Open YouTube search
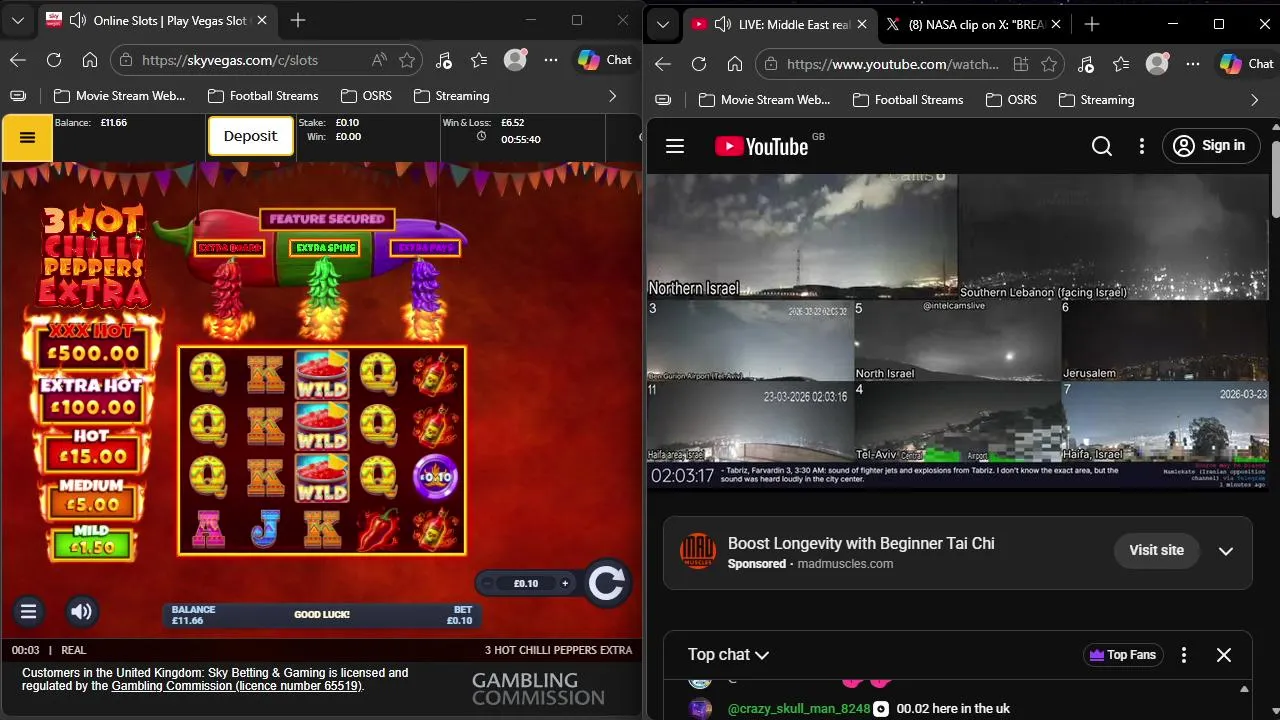The height and width of the screenshot is (720, 1280). tap(1102, 146)
